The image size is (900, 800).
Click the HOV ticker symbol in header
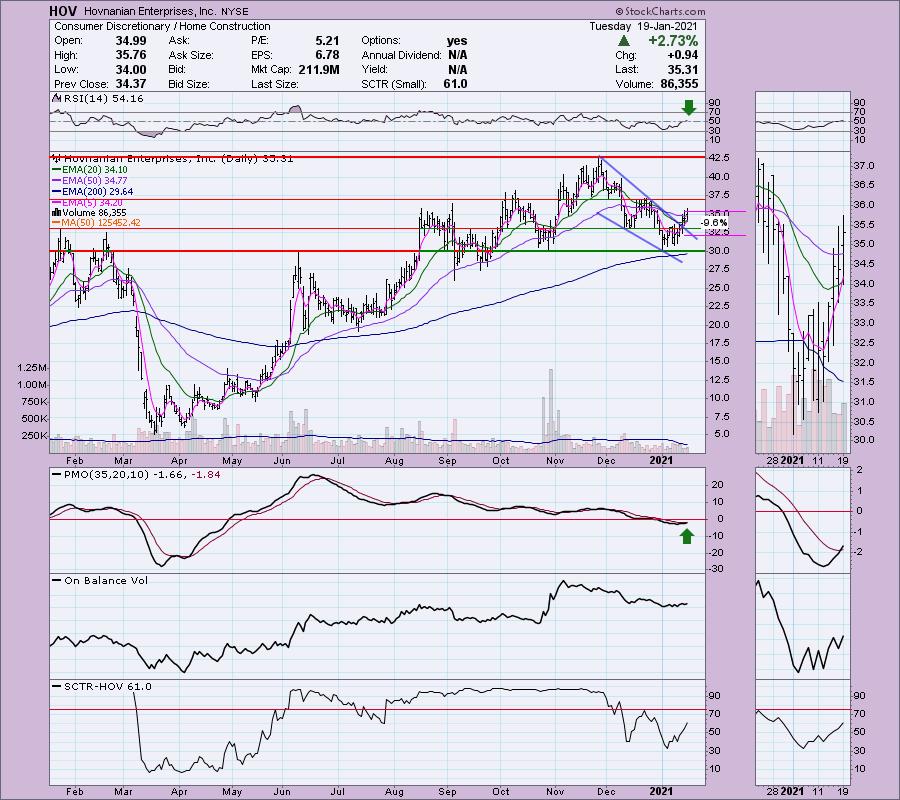63,11
